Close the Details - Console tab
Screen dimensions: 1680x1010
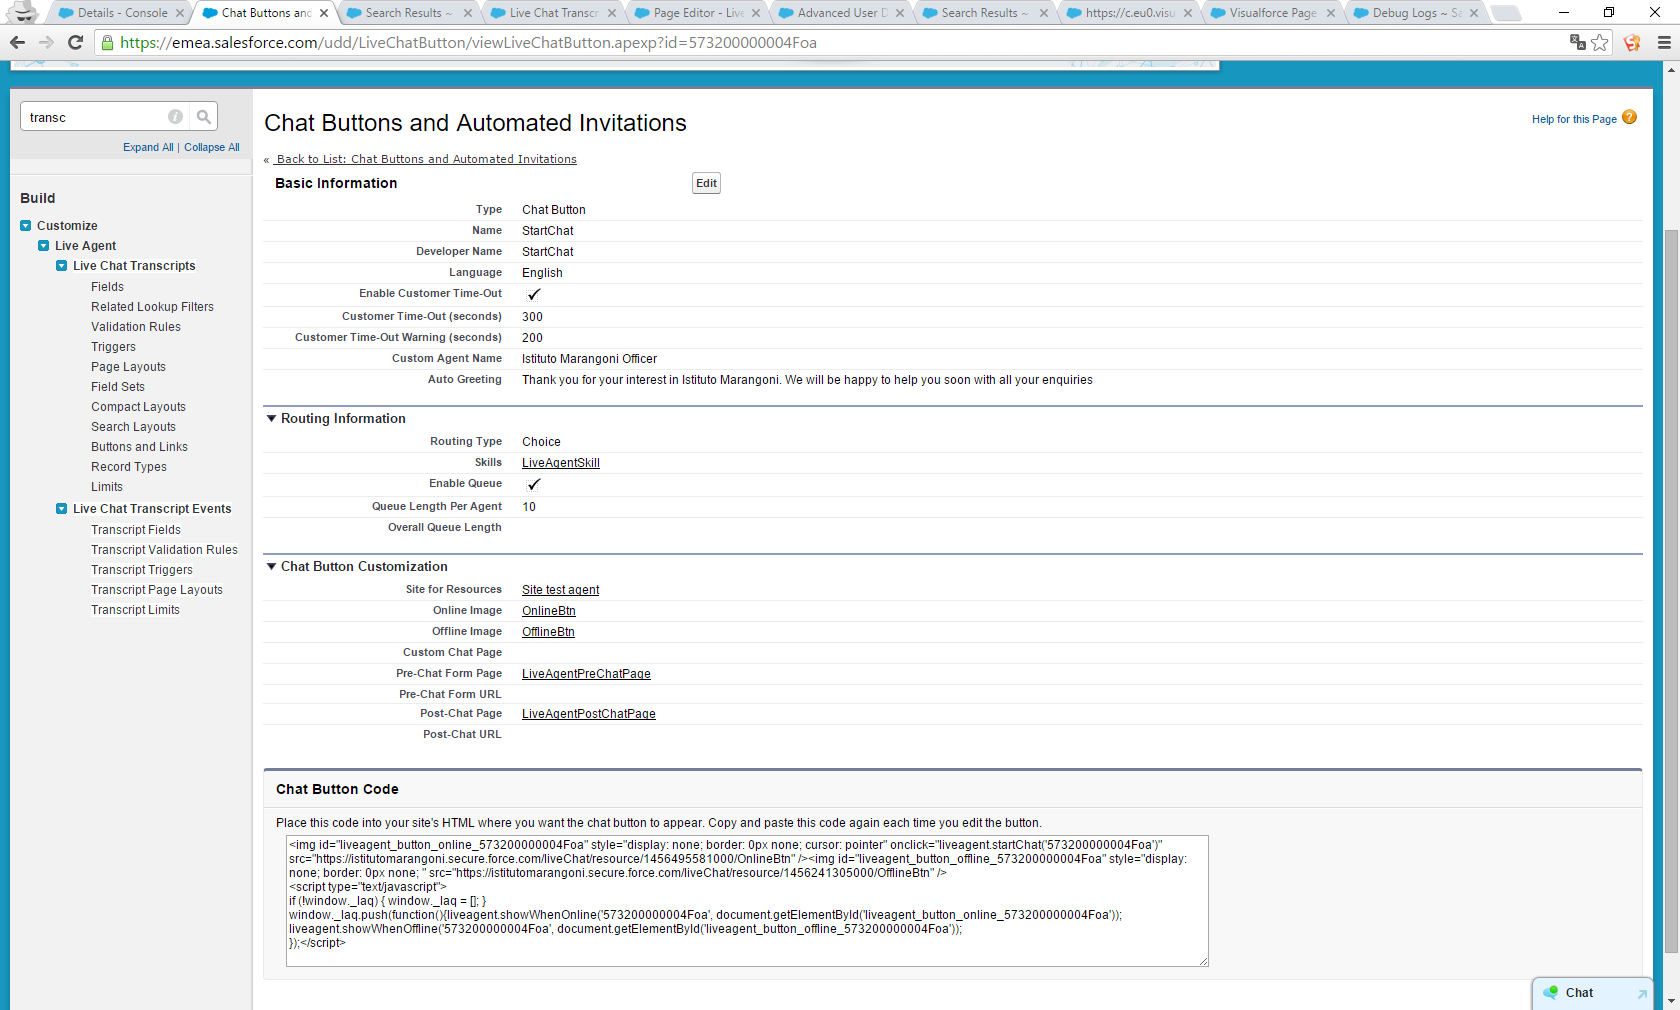point(180,13)
